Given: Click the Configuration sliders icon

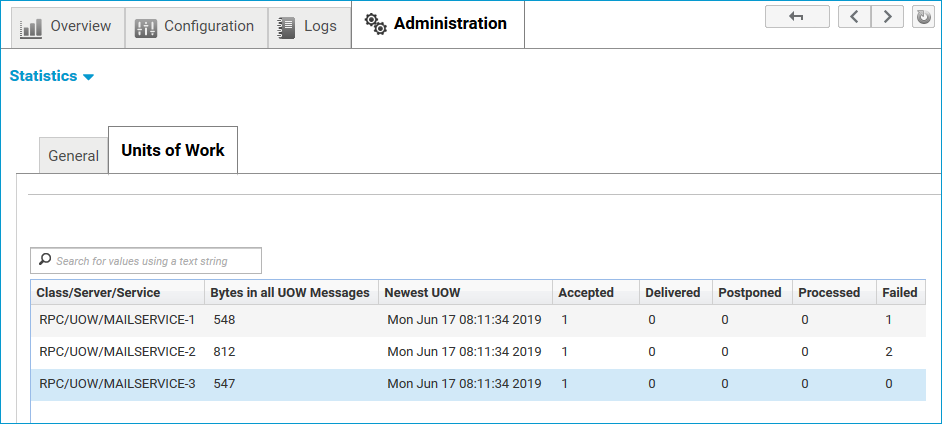Looking at the screenshot, I should click(x=145, y=28).
